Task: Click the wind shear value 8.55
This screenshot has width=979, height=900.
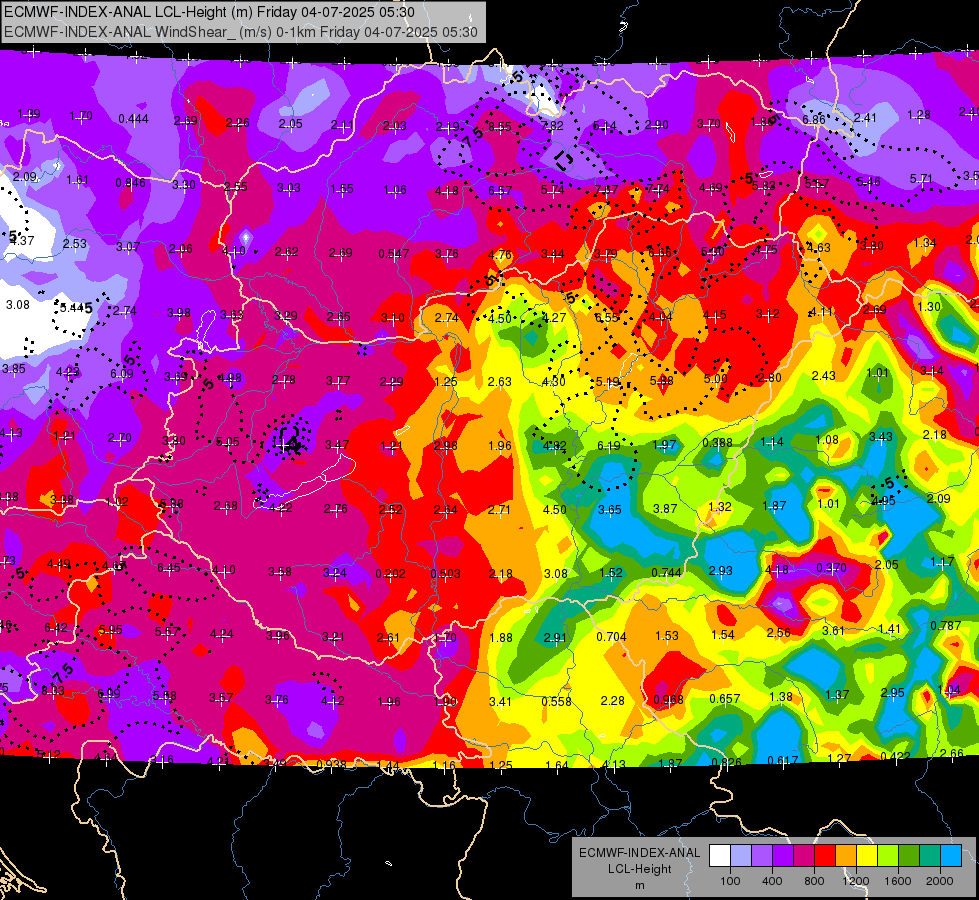Action: coord(499,127)
